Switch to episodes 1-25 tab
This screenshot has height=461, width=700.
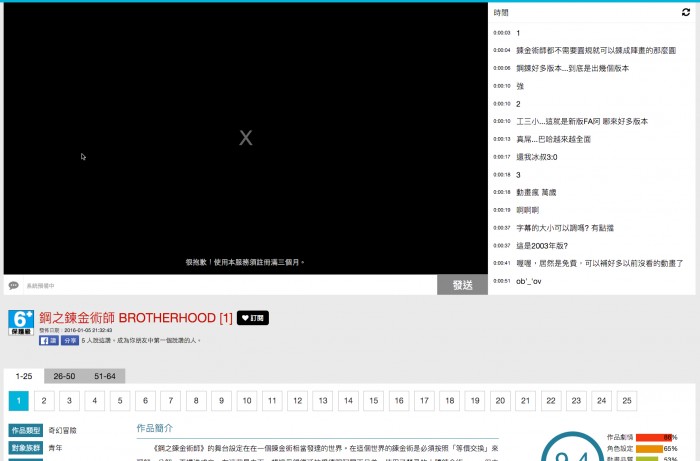click(x=24, y=376)
